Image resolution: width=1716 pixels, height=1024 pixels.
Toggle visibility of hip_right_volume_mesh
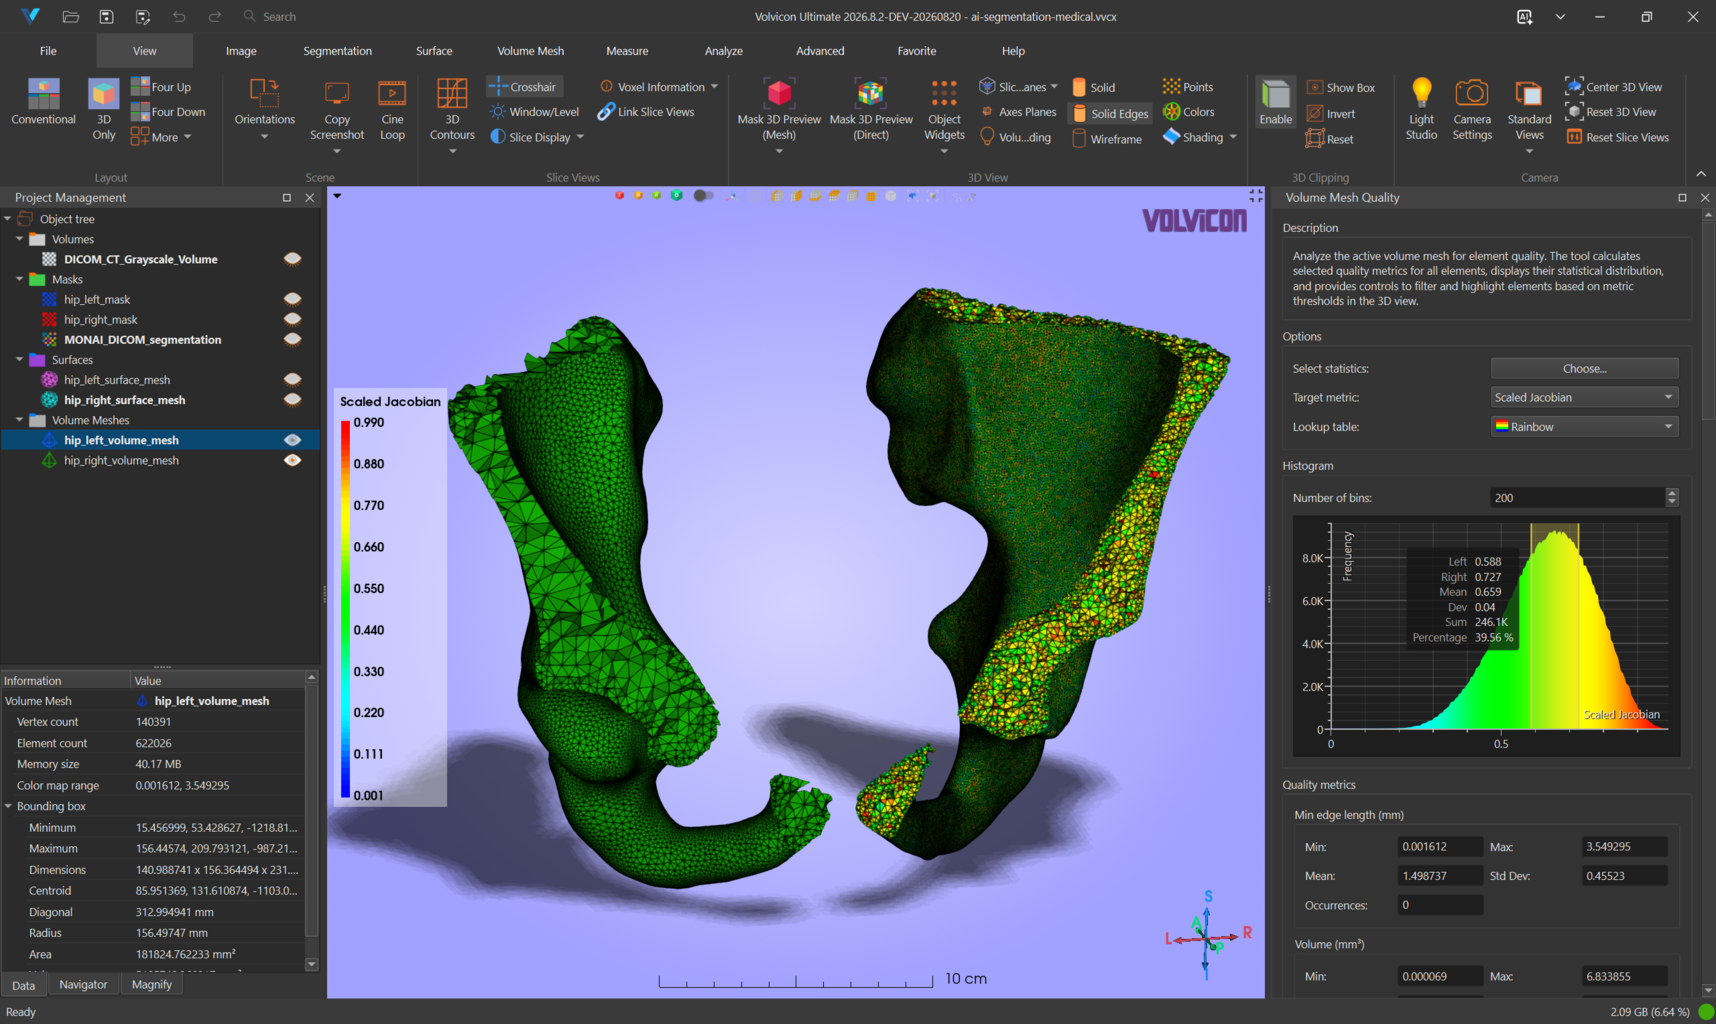[292, 460]
